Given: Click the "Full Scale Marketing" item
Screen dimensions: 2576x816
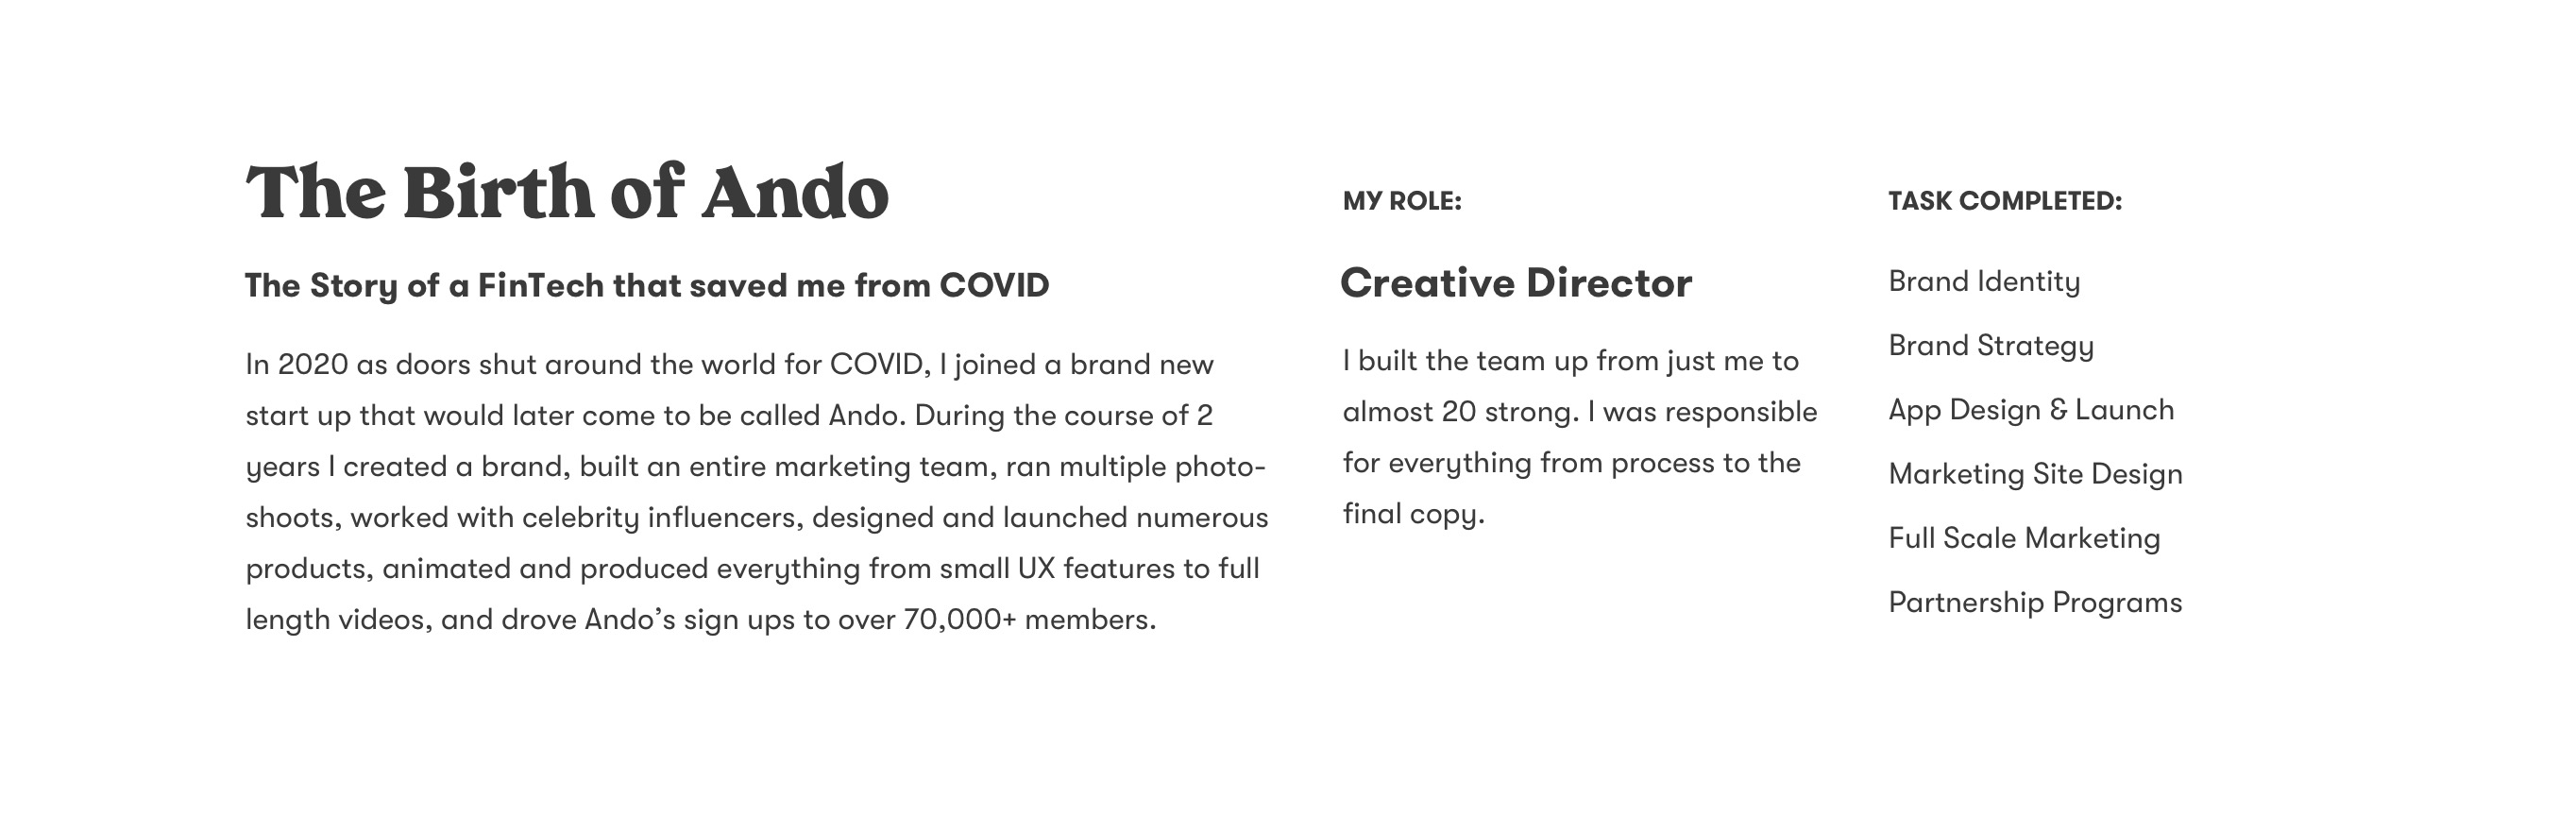Looking at the screenshot, I should pyautogui.click(x=2024, y=538).
